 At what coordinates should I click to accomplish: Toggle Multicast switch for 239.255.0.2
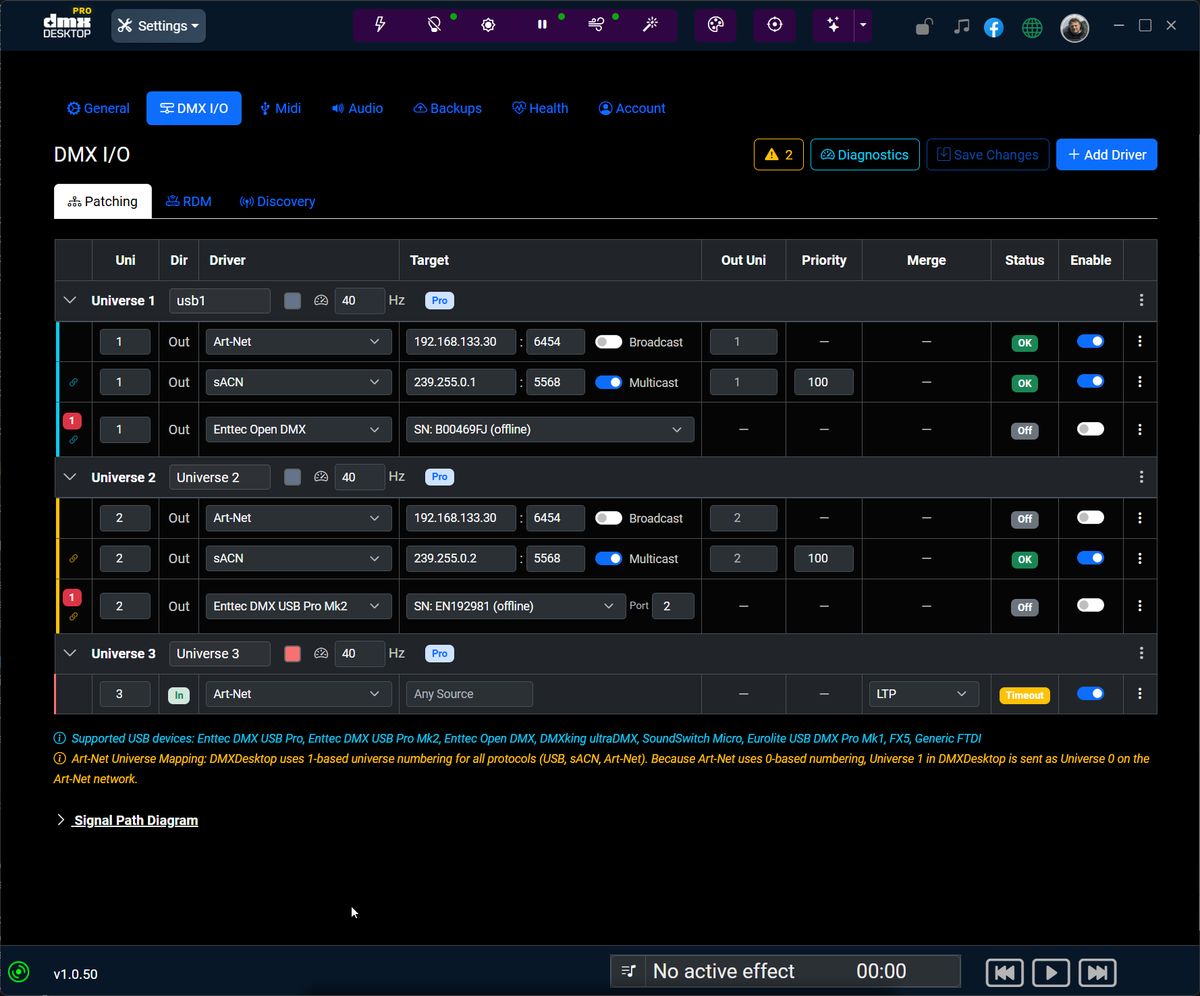click(x=608, y=558)
